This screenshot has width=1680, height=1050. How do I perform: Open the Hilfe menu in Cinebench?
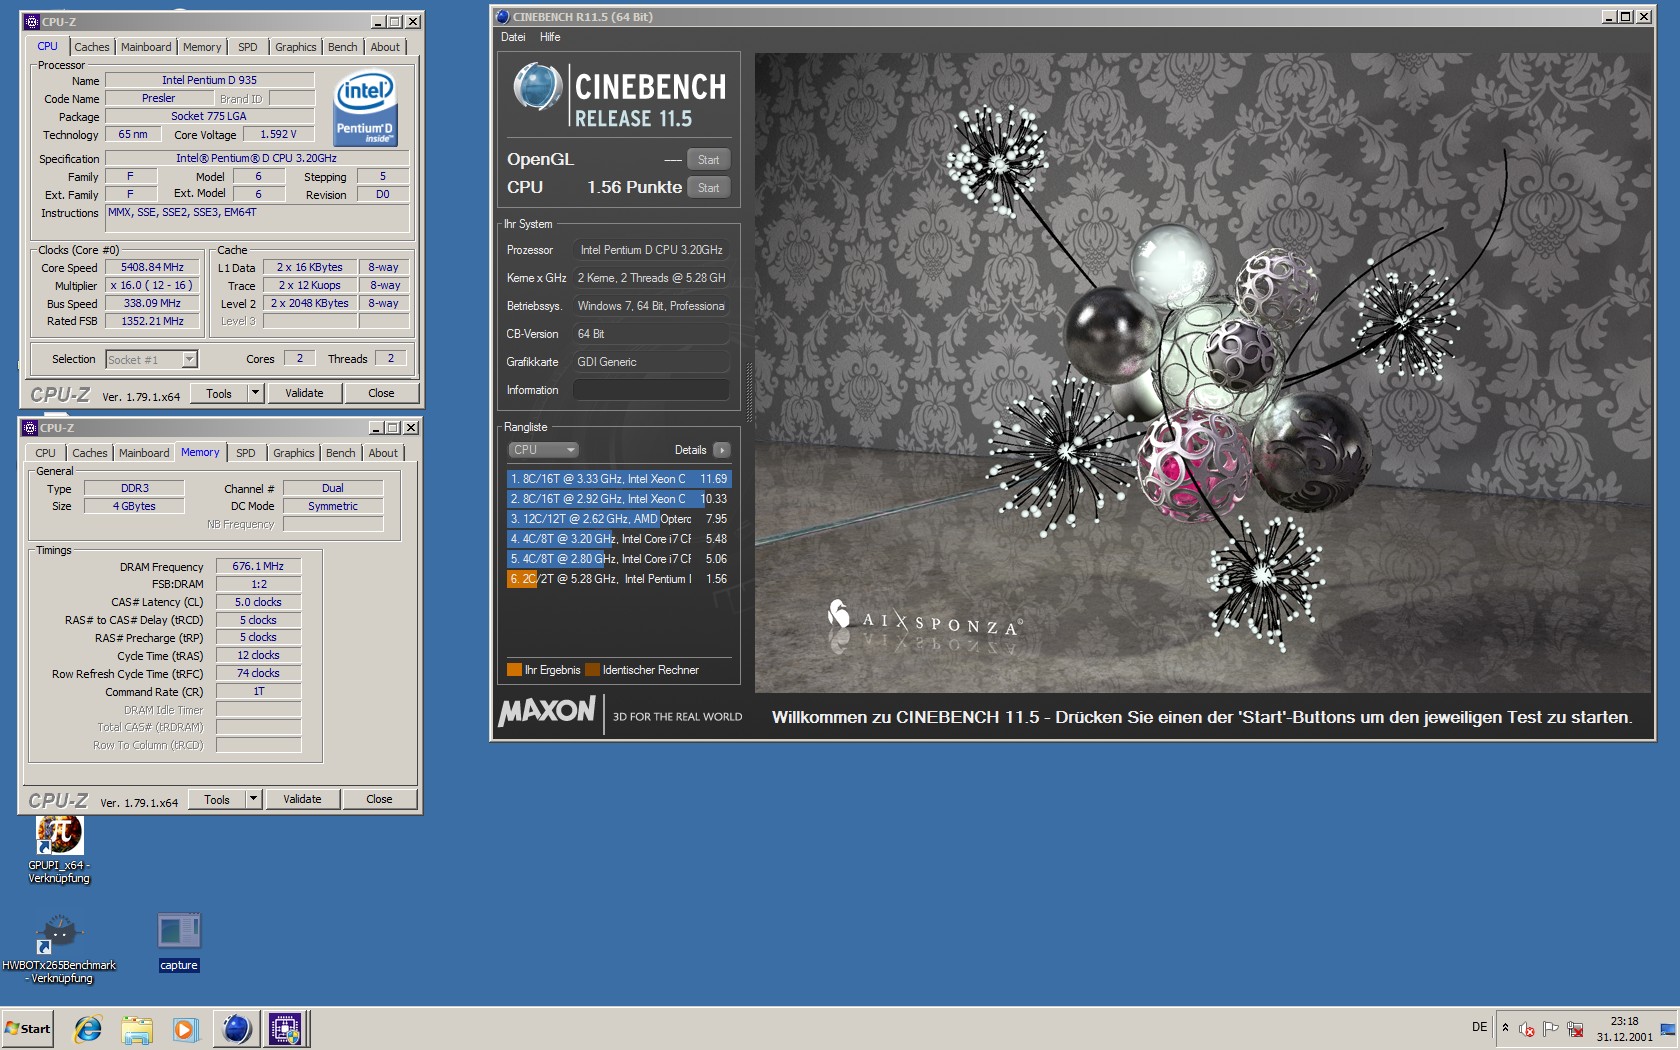coord(550,37)
